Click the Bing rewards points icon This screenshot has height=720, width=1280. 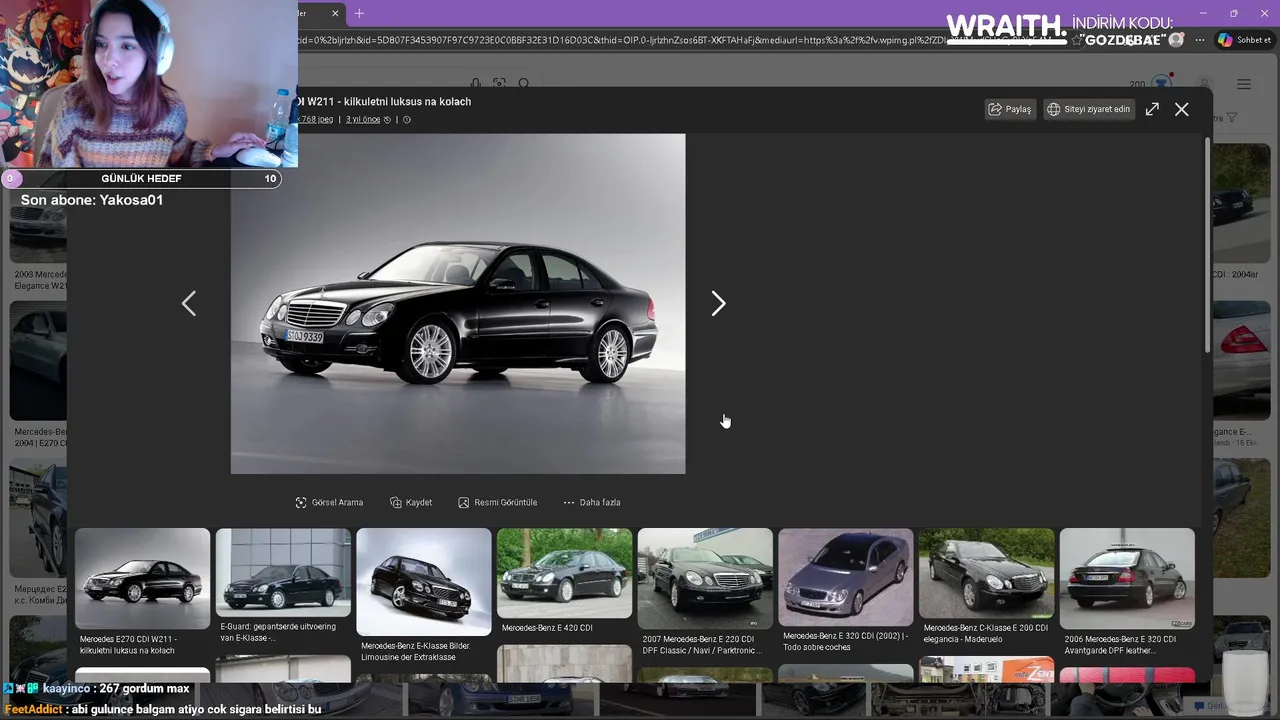(1160, 82)
